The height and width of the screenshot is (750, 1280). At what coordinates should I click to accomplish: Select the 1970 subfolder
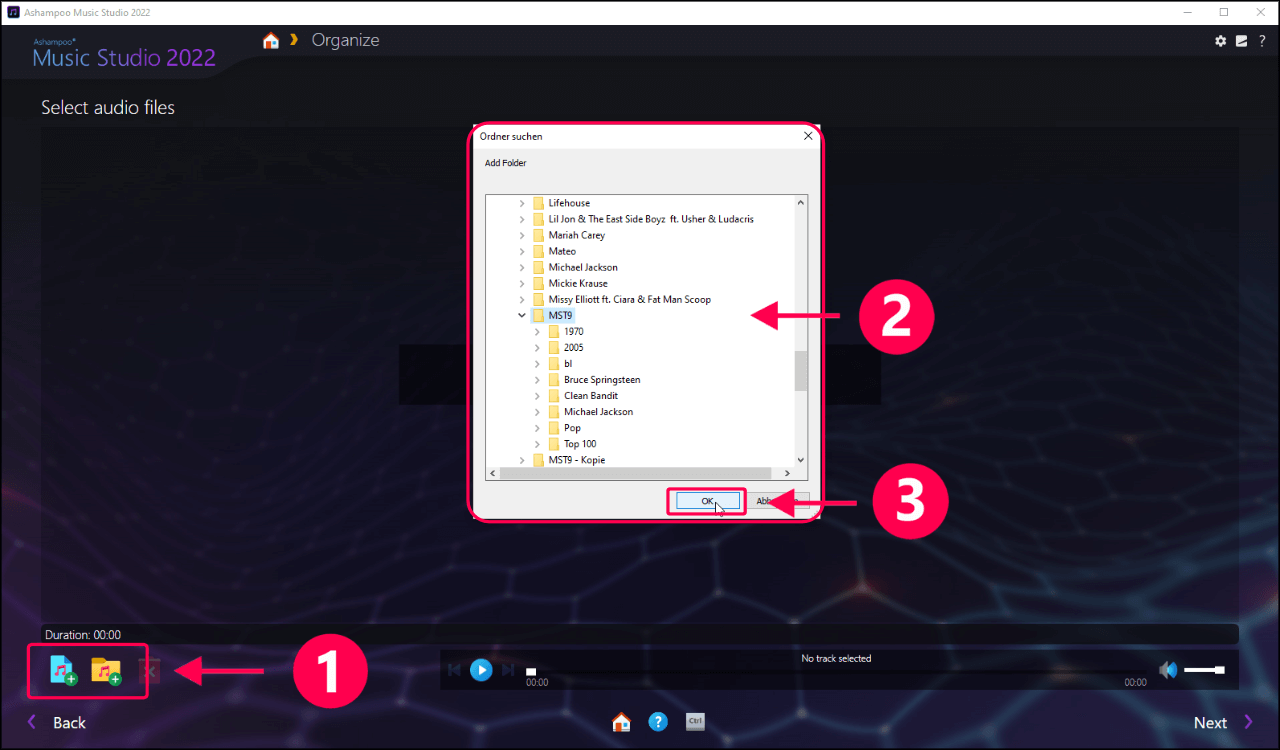click(x=573, y=331)
